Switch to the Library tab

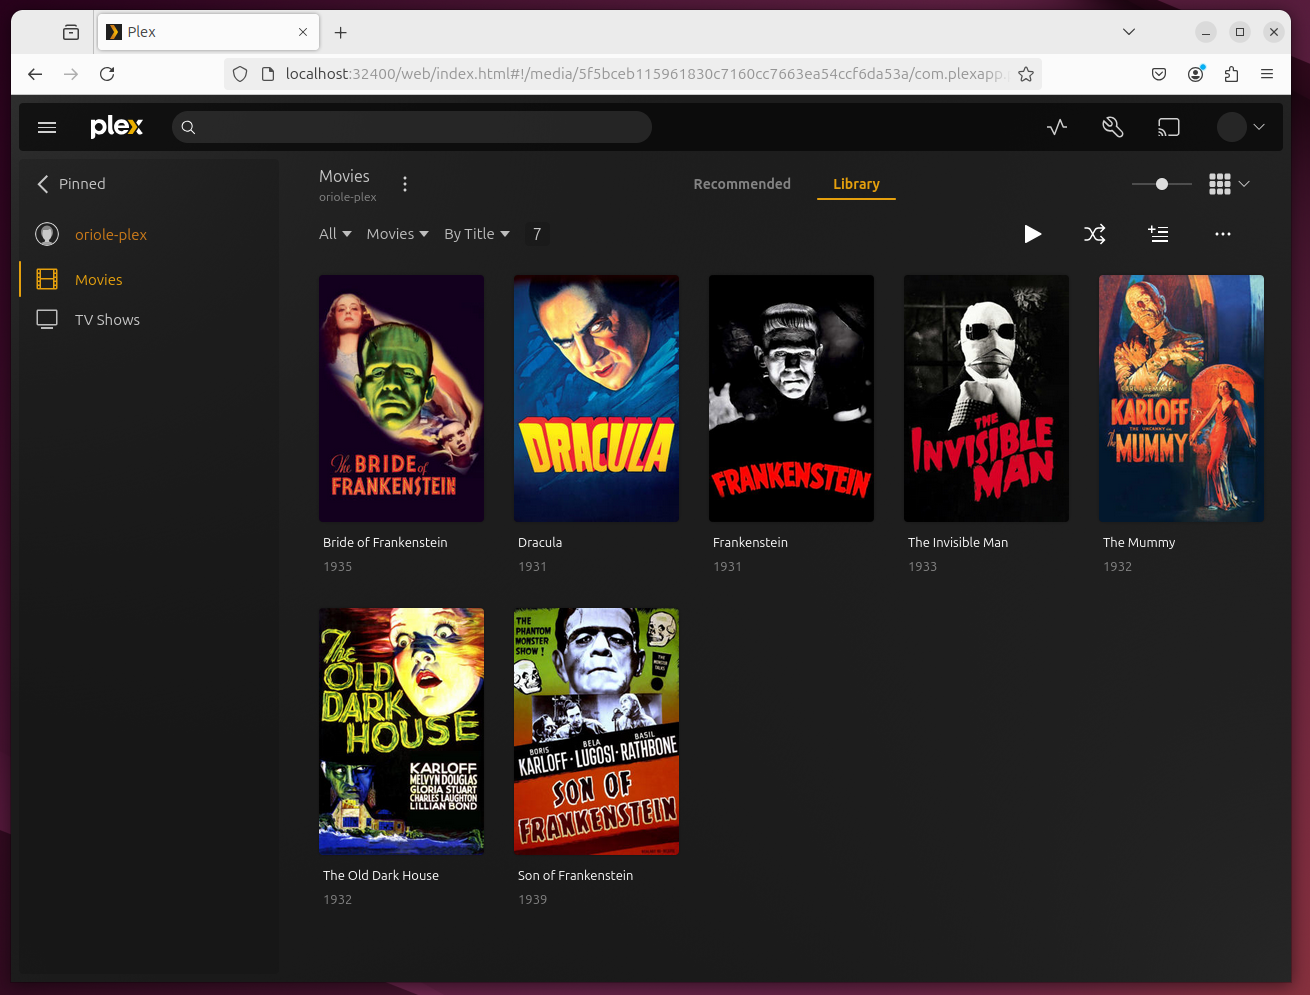point(856,184)
